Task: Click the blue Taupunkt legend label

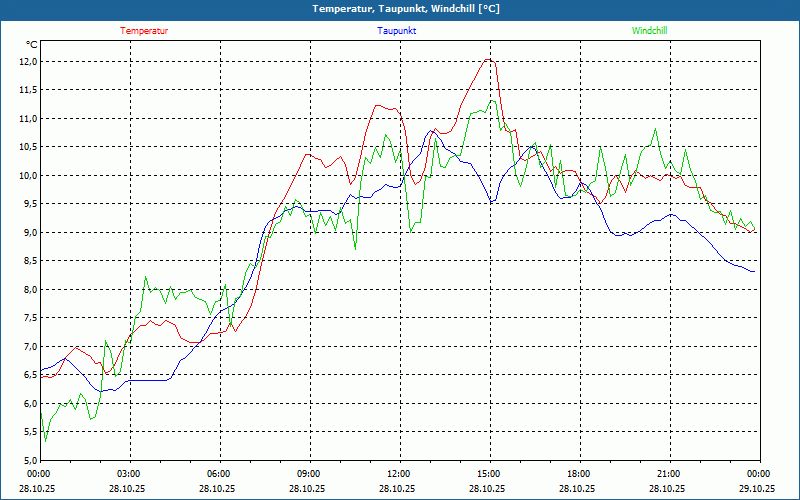Action: pos(397,31)
